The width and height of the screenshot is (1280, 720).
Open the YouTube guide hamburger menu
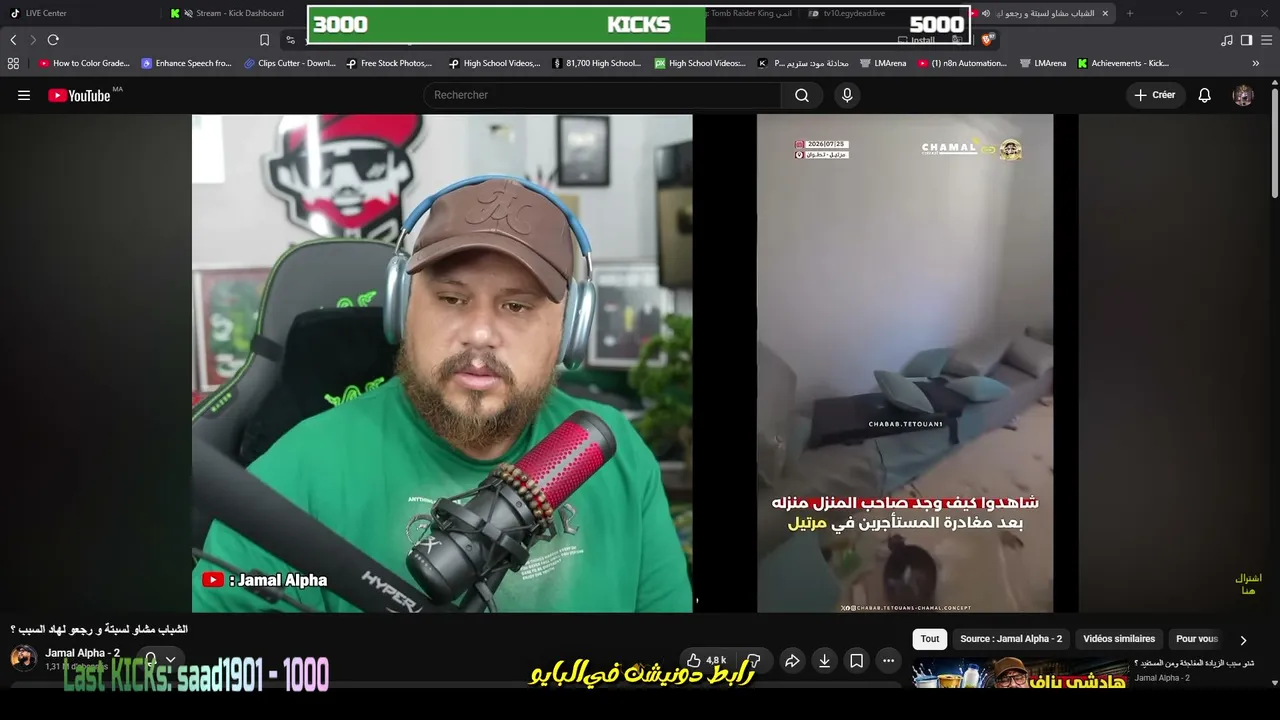tap(24, 95)
